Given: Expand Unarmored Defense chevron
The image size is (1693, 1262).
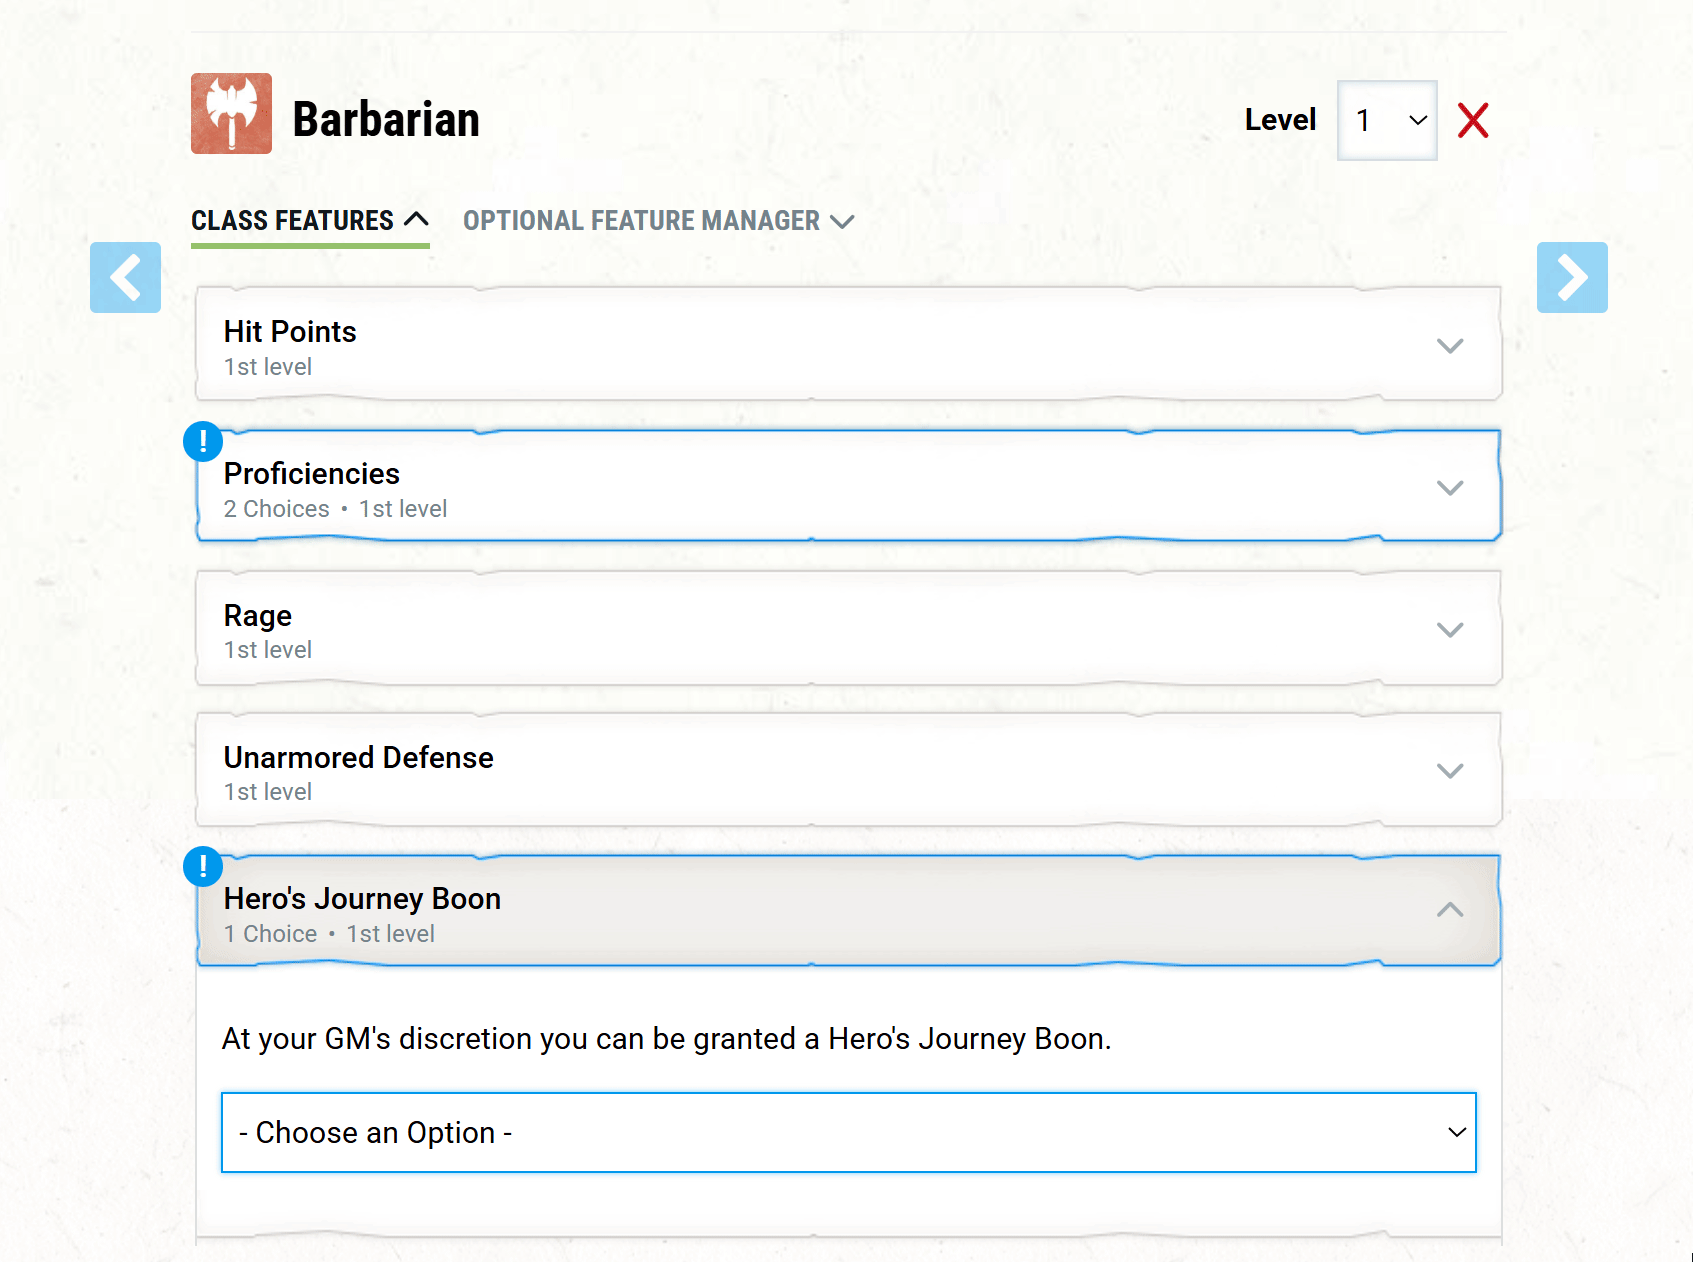Looking at the screenshot, I should pos(1449,771).
